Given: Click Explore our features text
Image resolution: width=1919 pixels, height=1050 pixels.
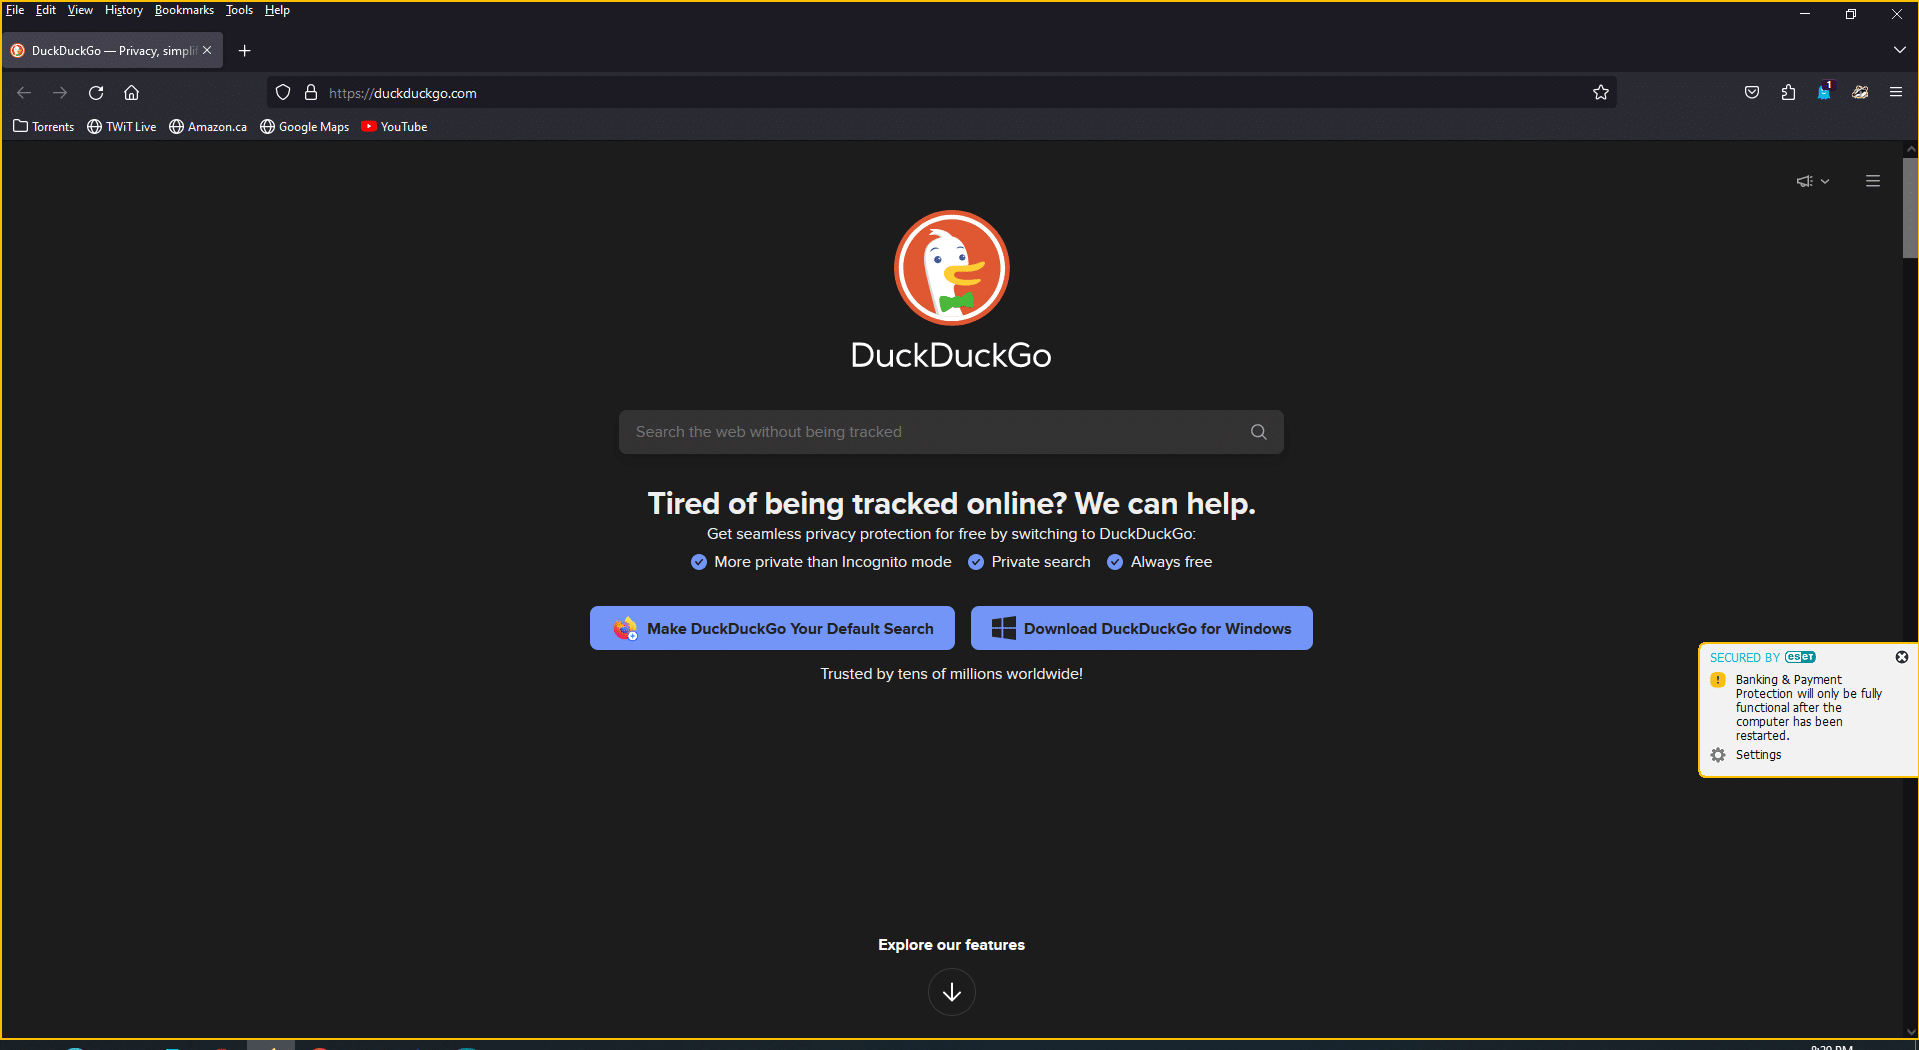Looking at the screenshot, I should tap(951, 945).
